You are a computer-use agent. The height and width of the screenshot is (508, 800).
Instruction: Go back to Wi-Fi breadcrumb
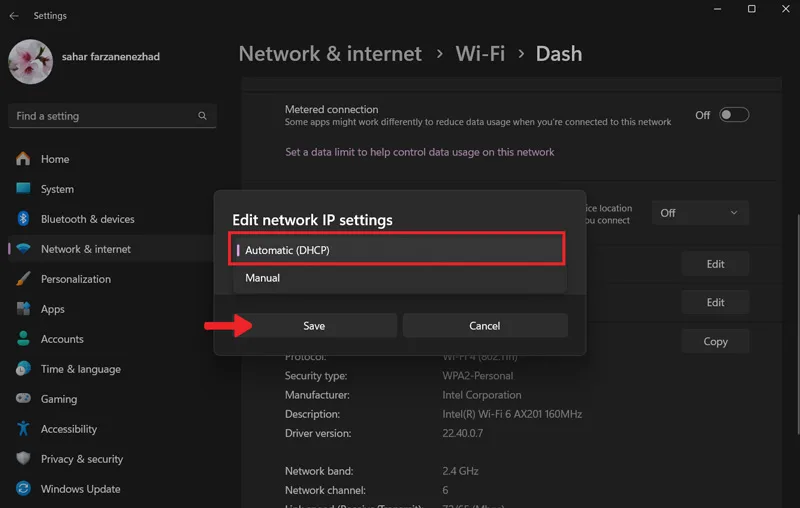[480, 54]
